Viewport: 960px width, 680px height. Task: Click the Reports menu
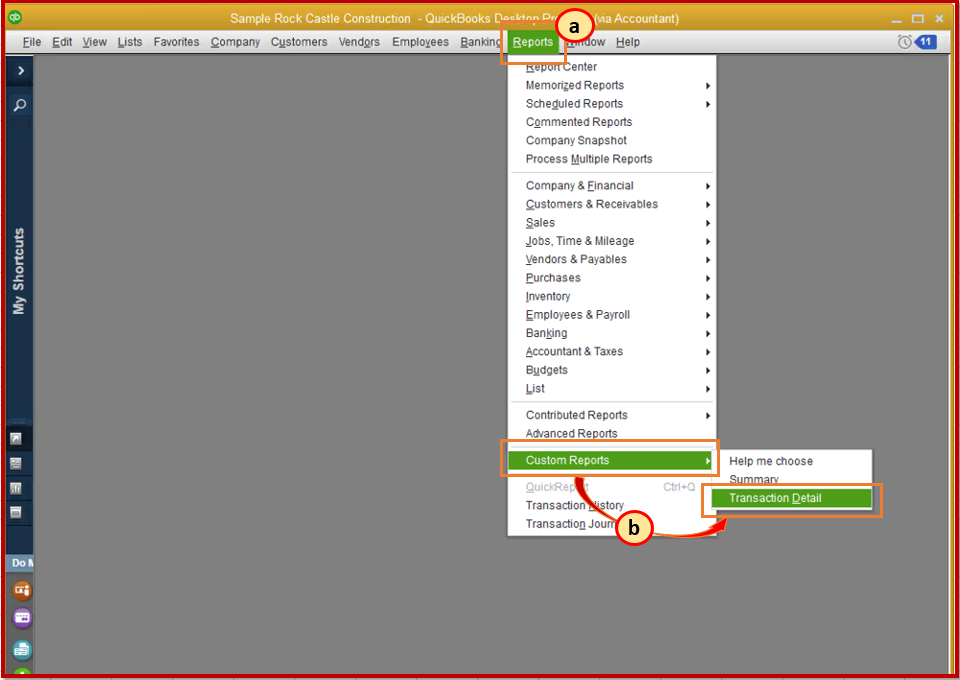(x=533, y=42)
